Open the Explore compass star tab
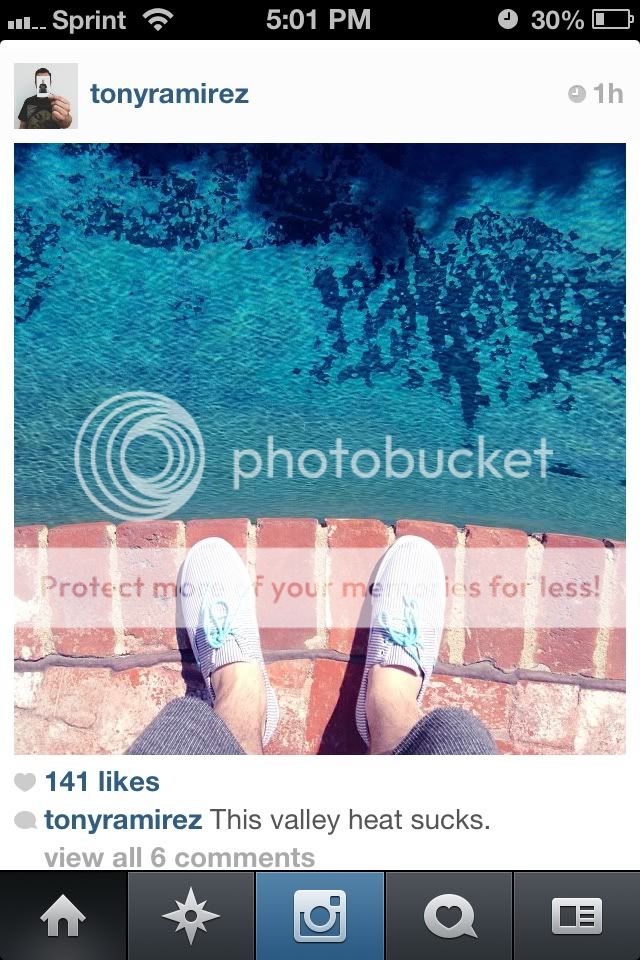Viewport: 640px width, 960px height. (x=190, y=915)
